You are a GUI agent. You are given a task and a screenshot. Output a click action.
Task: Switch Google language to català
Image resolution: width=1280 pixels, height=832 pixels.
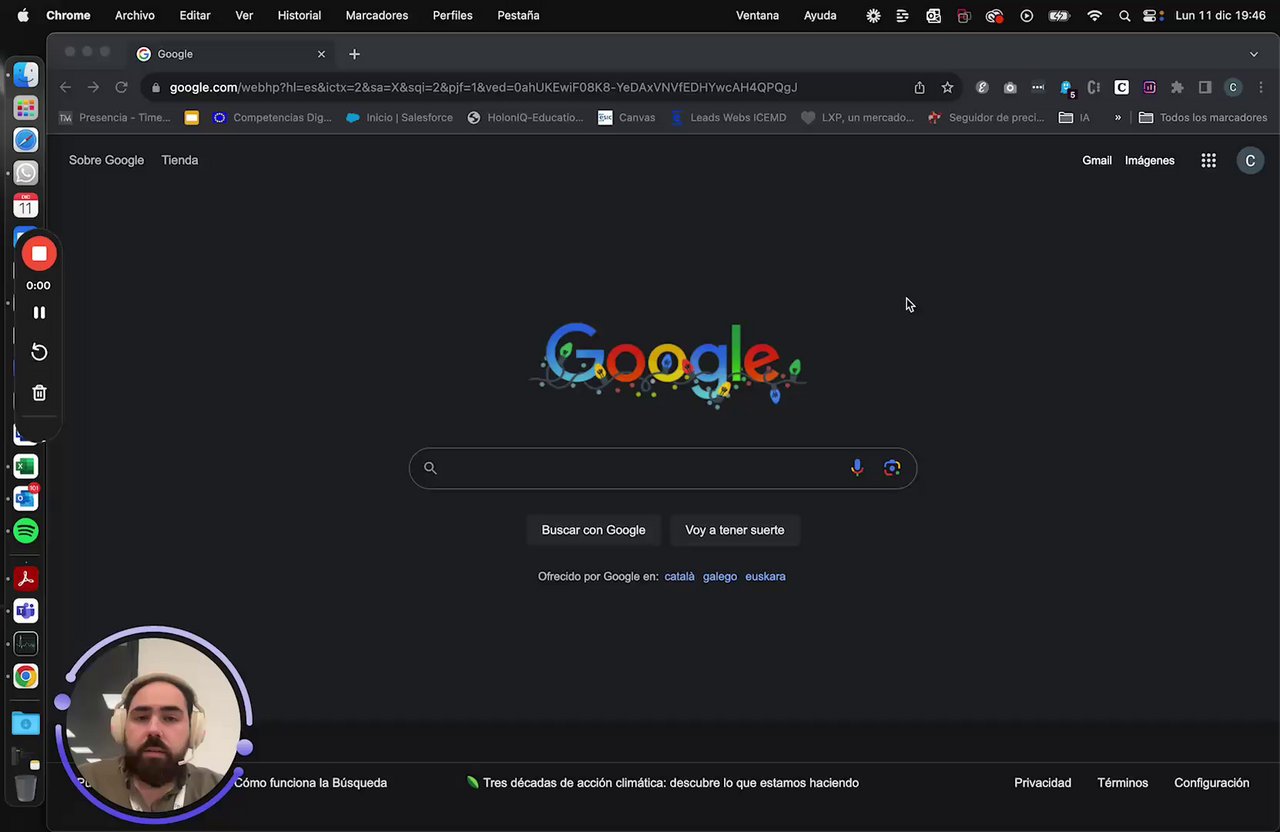[x=680, y=576]
